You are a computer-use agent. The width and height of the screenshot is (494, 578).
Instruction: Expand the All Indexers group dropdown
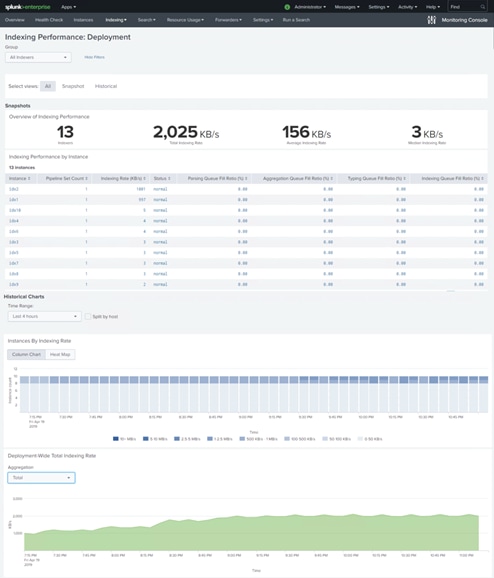tap(38, 57)
